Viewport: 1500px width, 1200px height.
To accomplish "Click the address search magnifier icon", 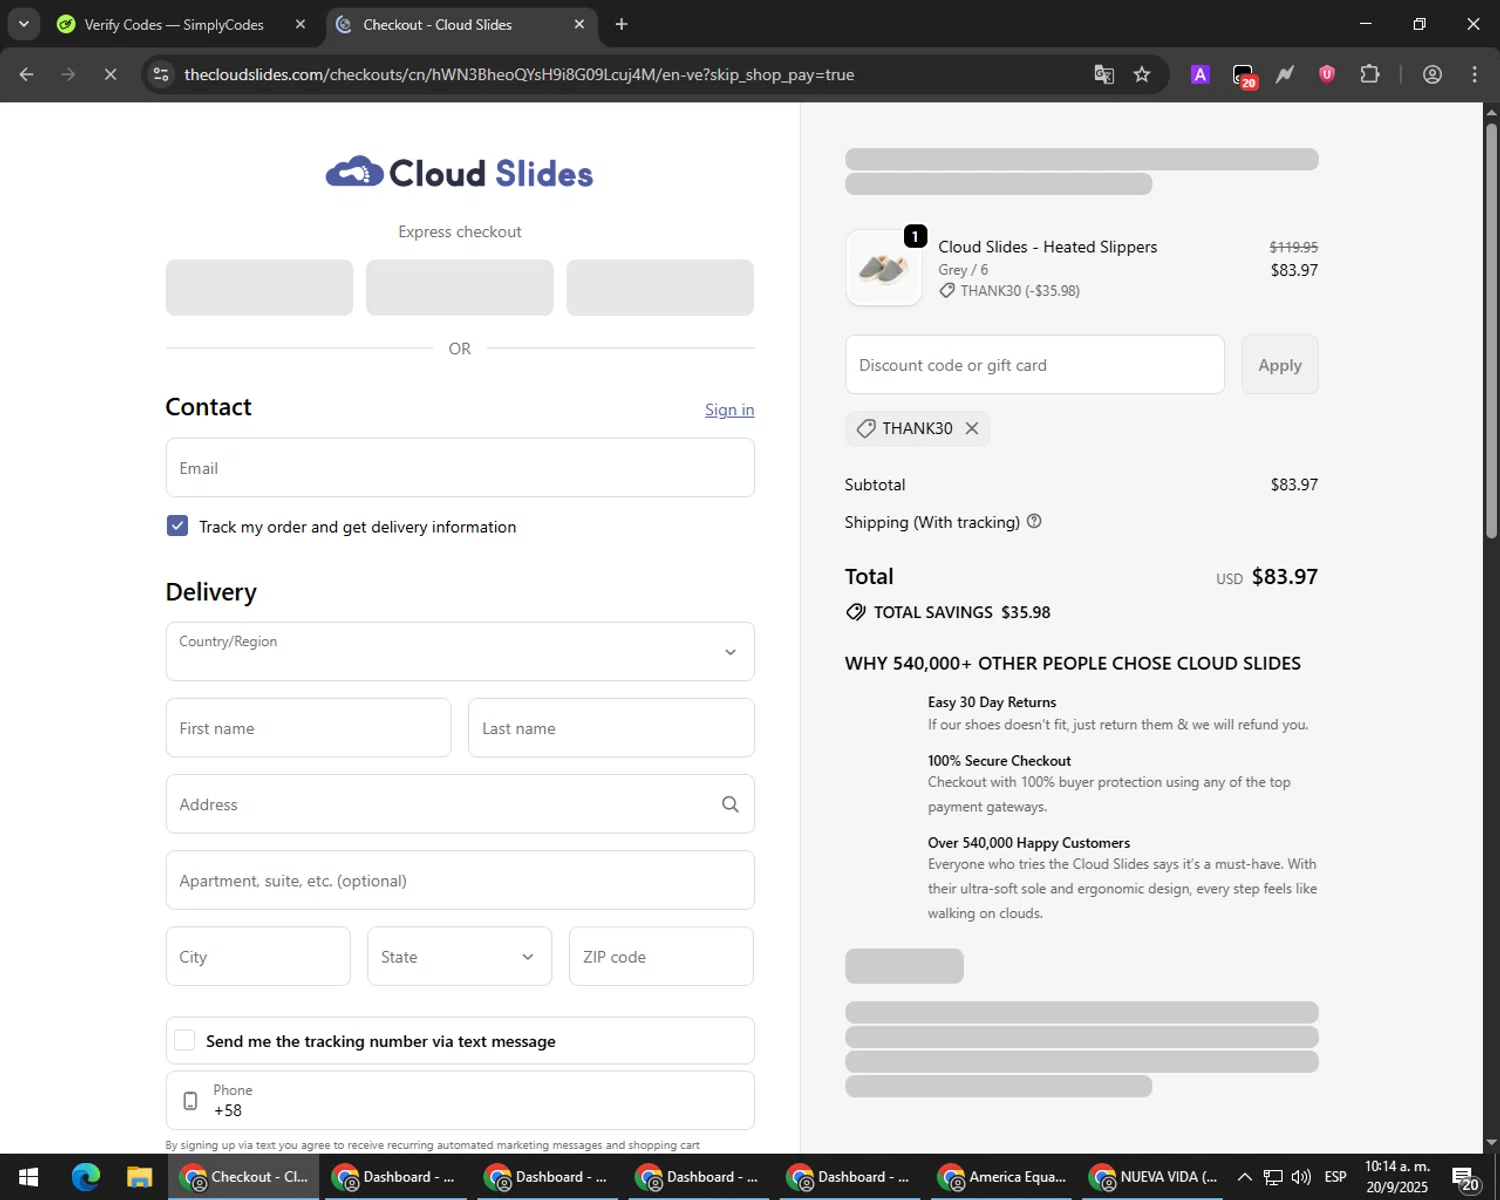I will tap(730, 804).
